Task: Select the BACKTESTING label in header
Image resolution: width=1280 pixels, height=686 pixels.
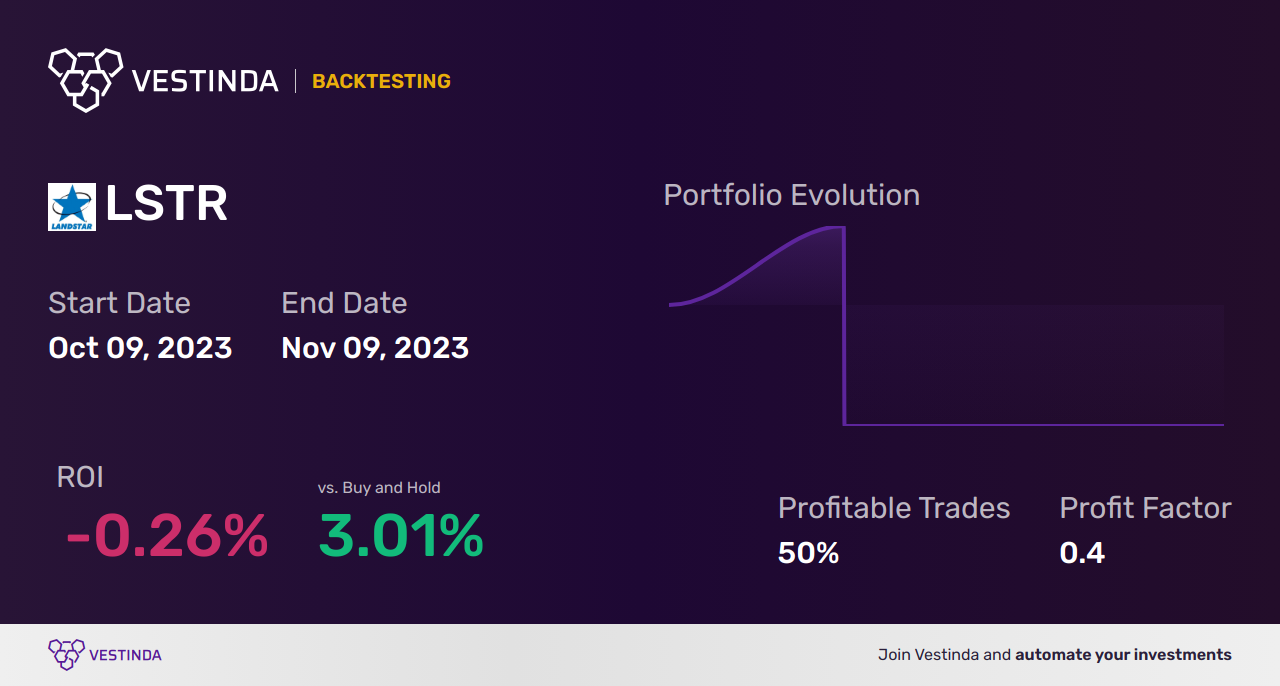Action: pos(381,82)
